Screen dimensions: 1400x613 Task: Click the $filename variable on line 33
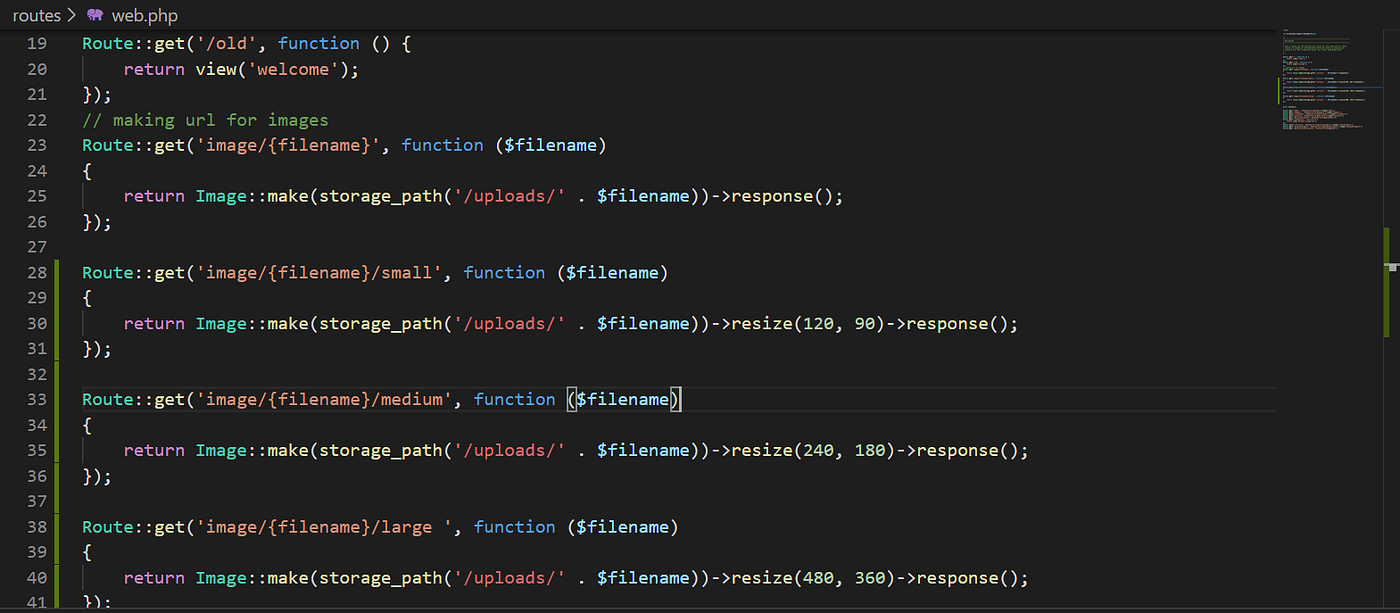pyautogui.click(x=623, y=399)
